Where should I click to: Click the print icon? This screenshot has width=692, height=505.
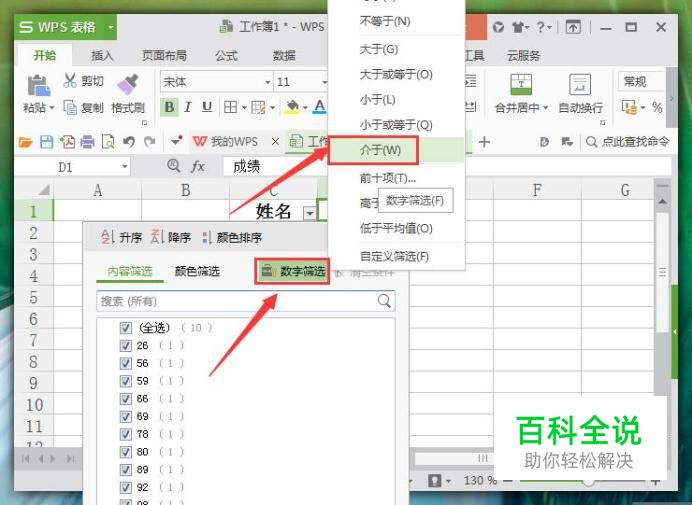click(x=87, y=142)
